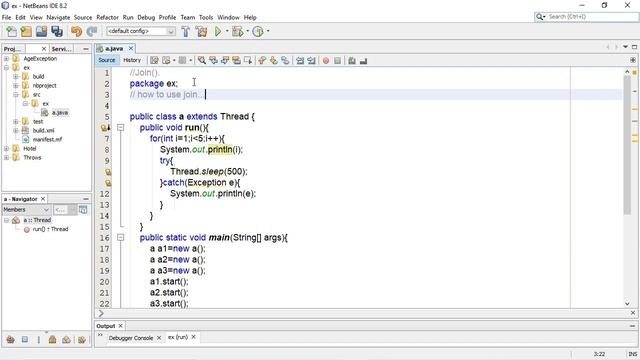
Task: Close the a.java editor tab
Action: point(131,48)
